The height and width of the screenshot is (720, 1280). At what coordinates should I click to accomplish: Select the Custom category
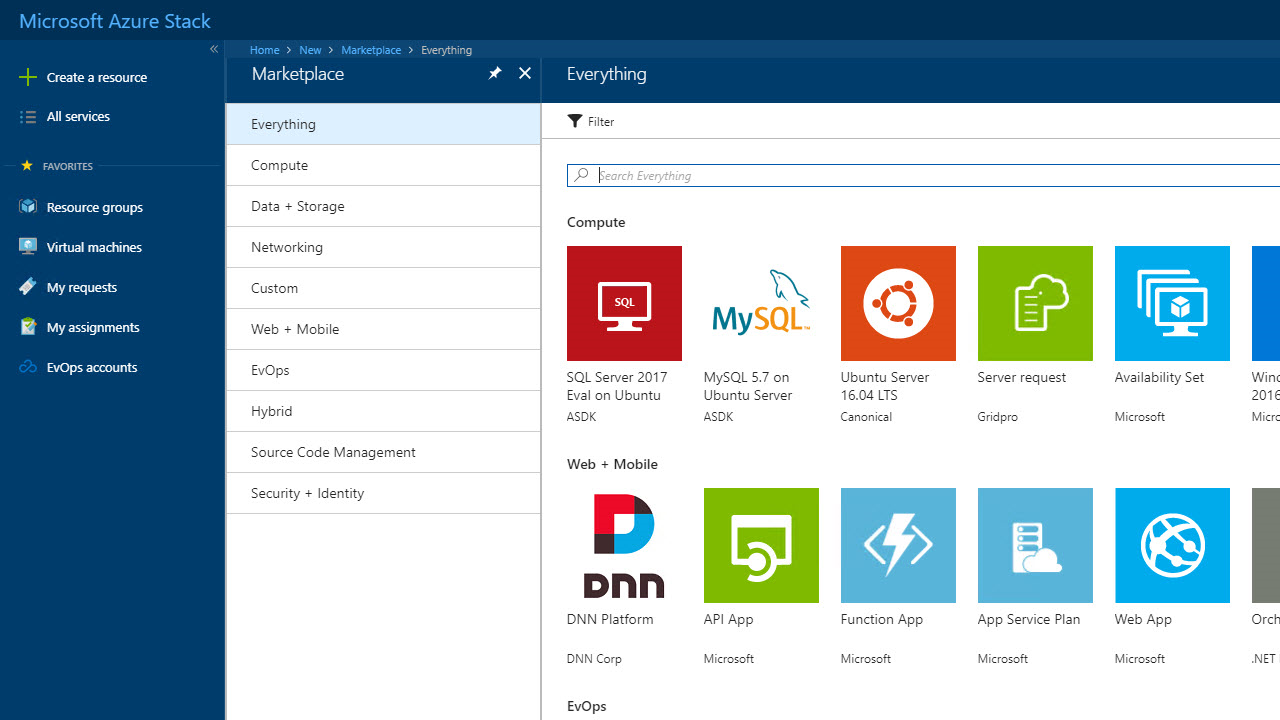point(383,288)
